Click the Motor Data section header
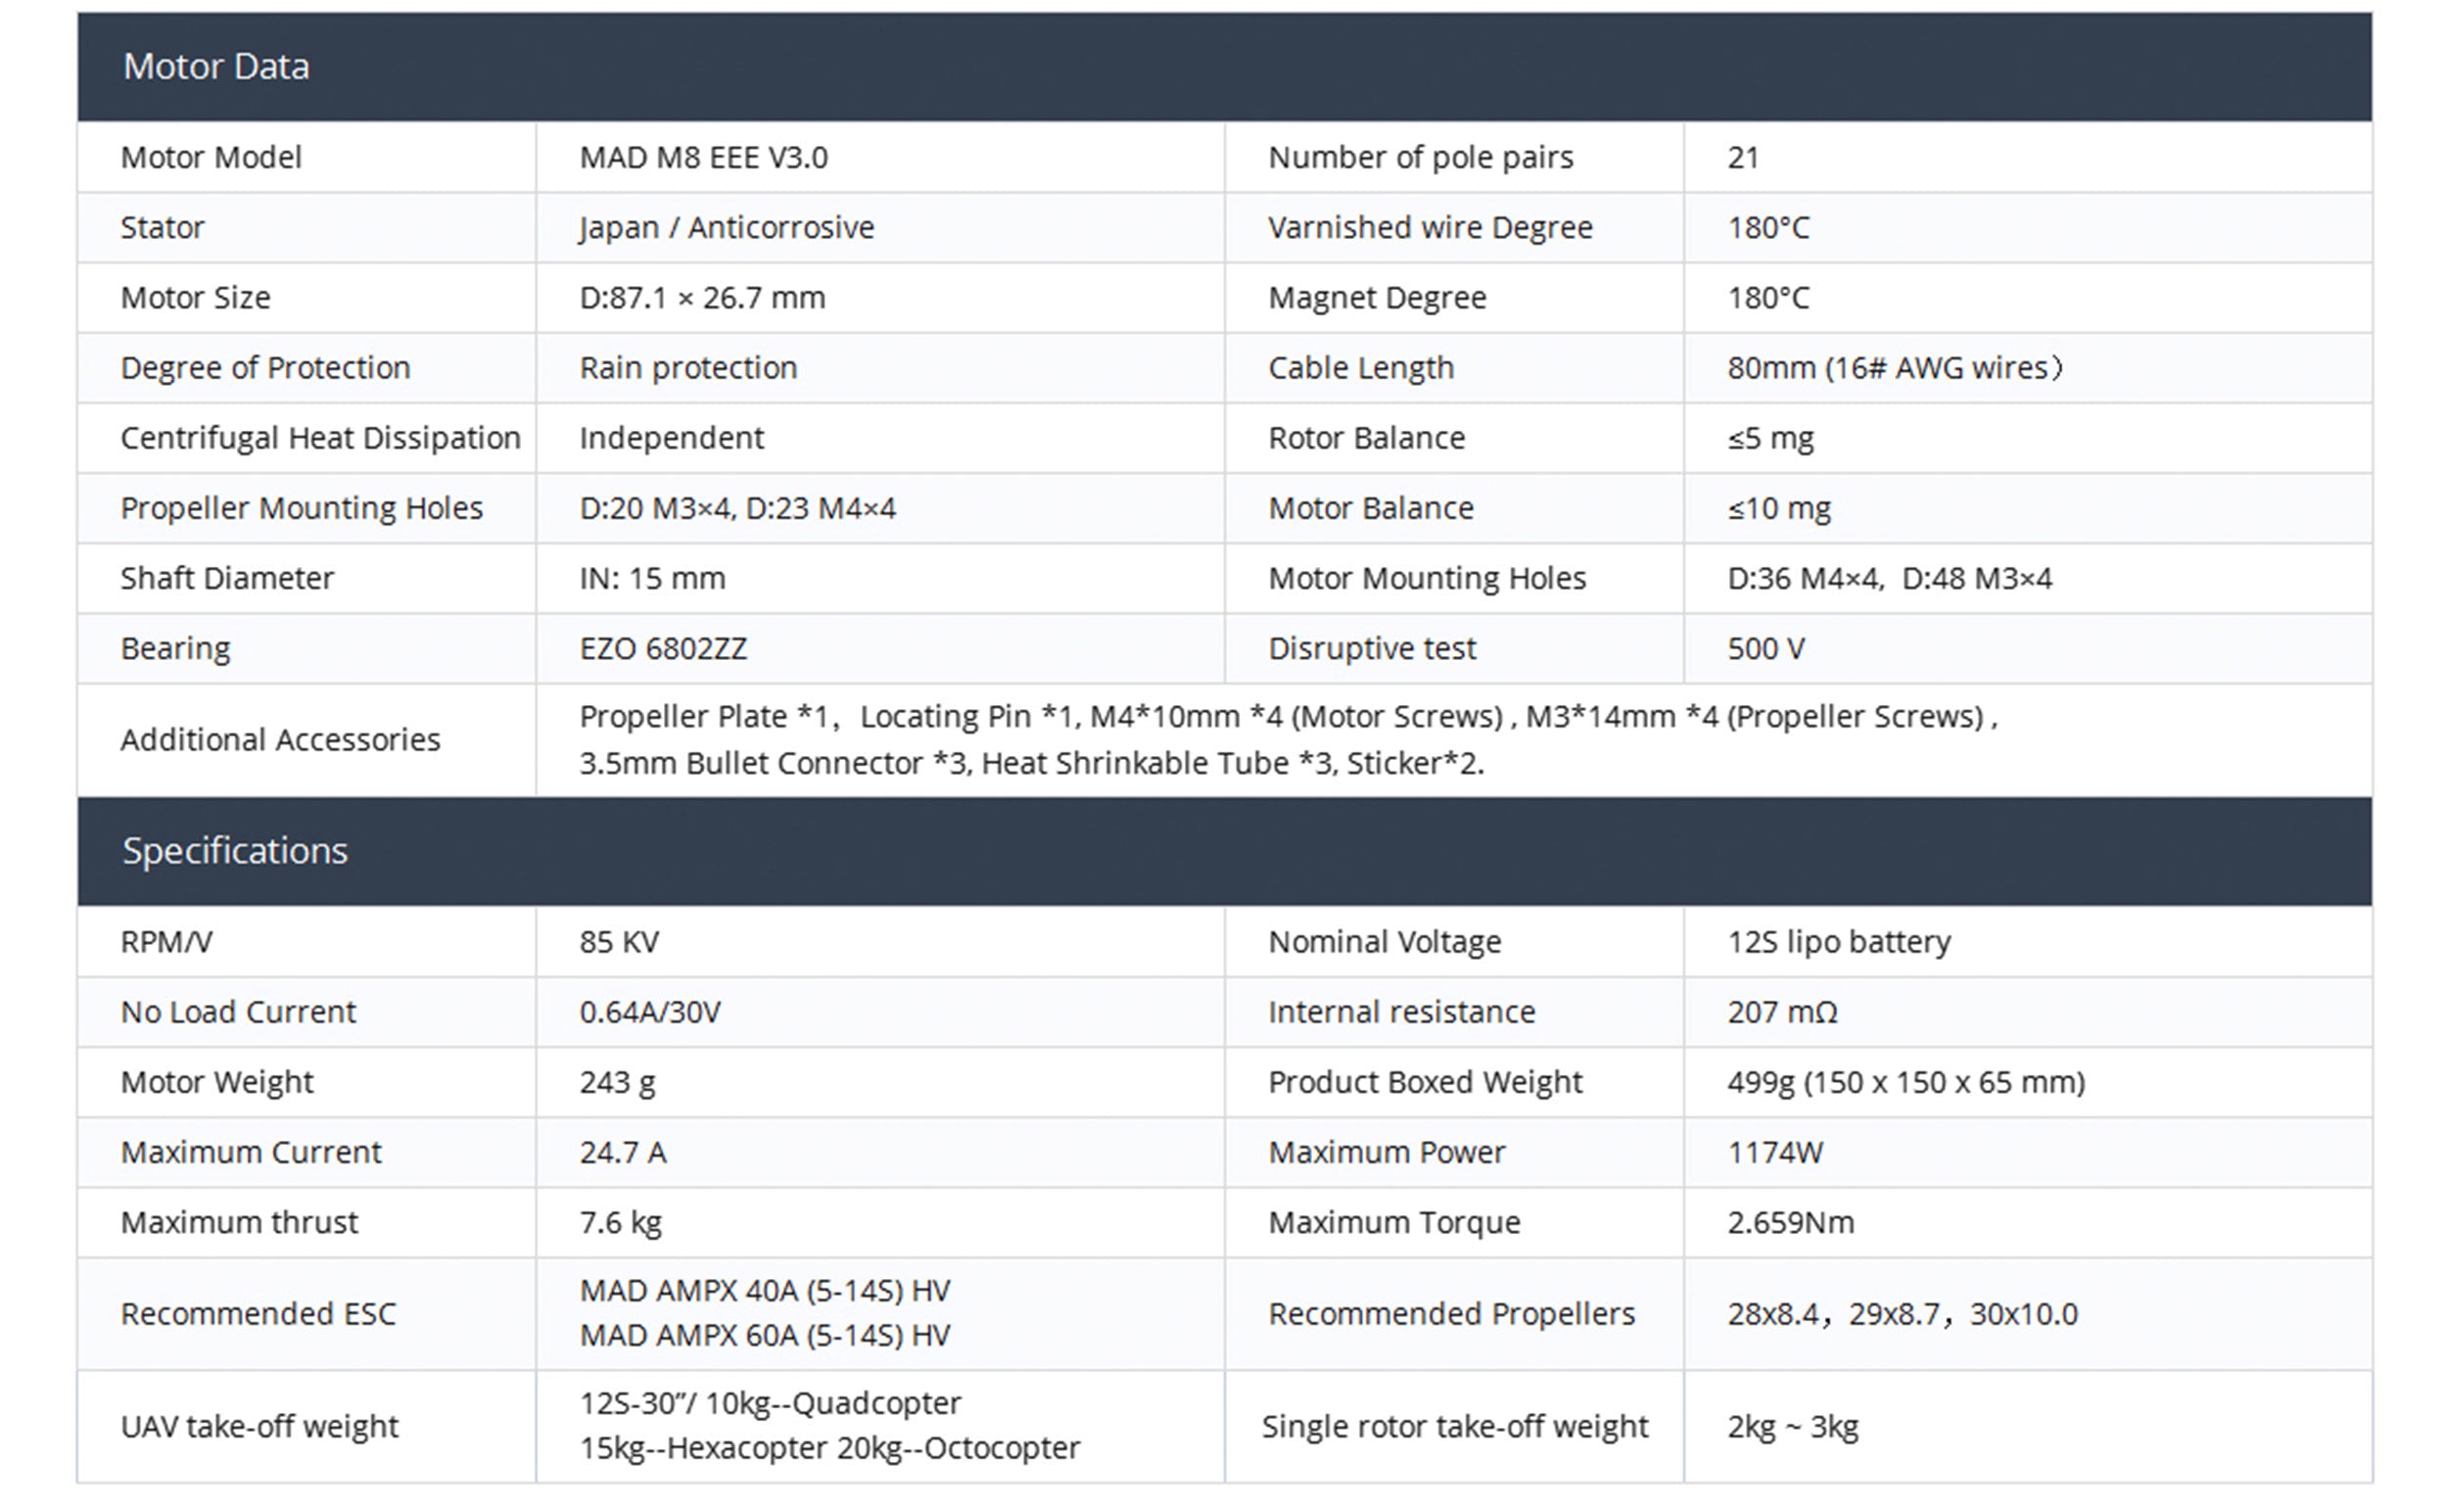This screenshot has height=1512, width=2448. (x=216, y=67)
